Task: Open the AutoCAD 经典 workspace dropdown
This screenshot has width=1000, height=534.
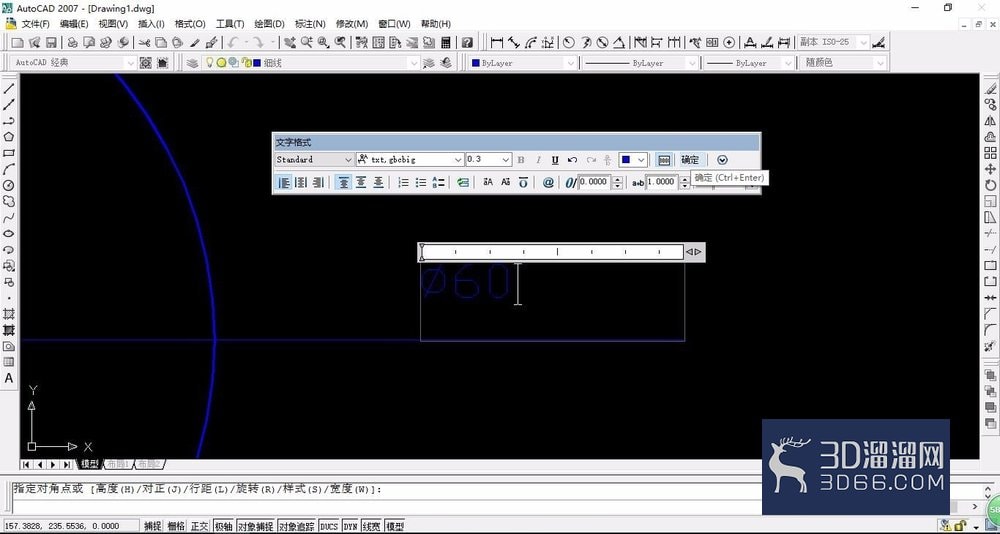Action: (x=74, y=63)
